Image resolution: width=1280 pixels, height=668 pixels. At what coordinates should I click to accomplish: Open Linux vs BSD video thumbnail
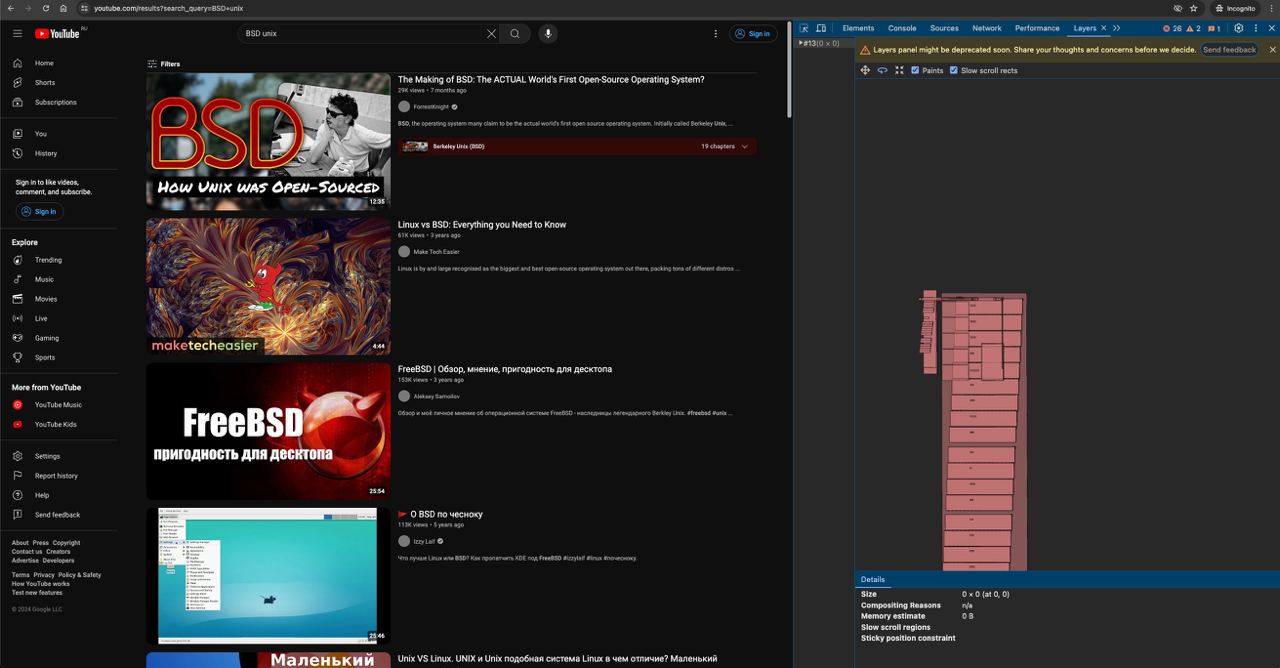coord(268,286)
